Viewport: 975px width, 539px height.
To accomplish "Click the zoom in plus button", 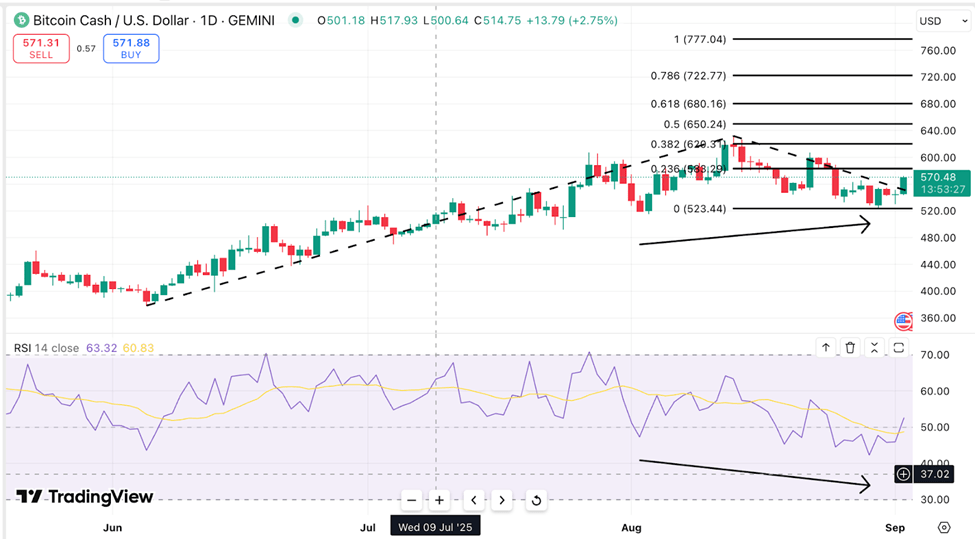I will pos(439,500).
